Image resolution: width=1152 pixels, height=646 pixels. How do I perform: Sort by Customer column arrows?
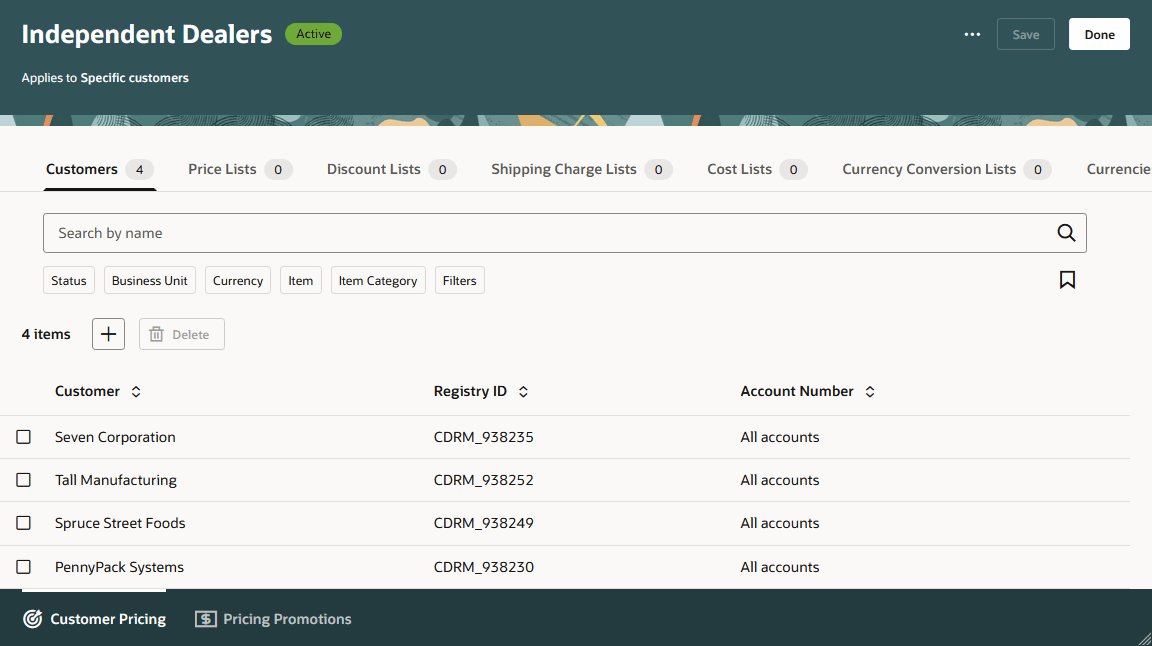click(136, 392)
